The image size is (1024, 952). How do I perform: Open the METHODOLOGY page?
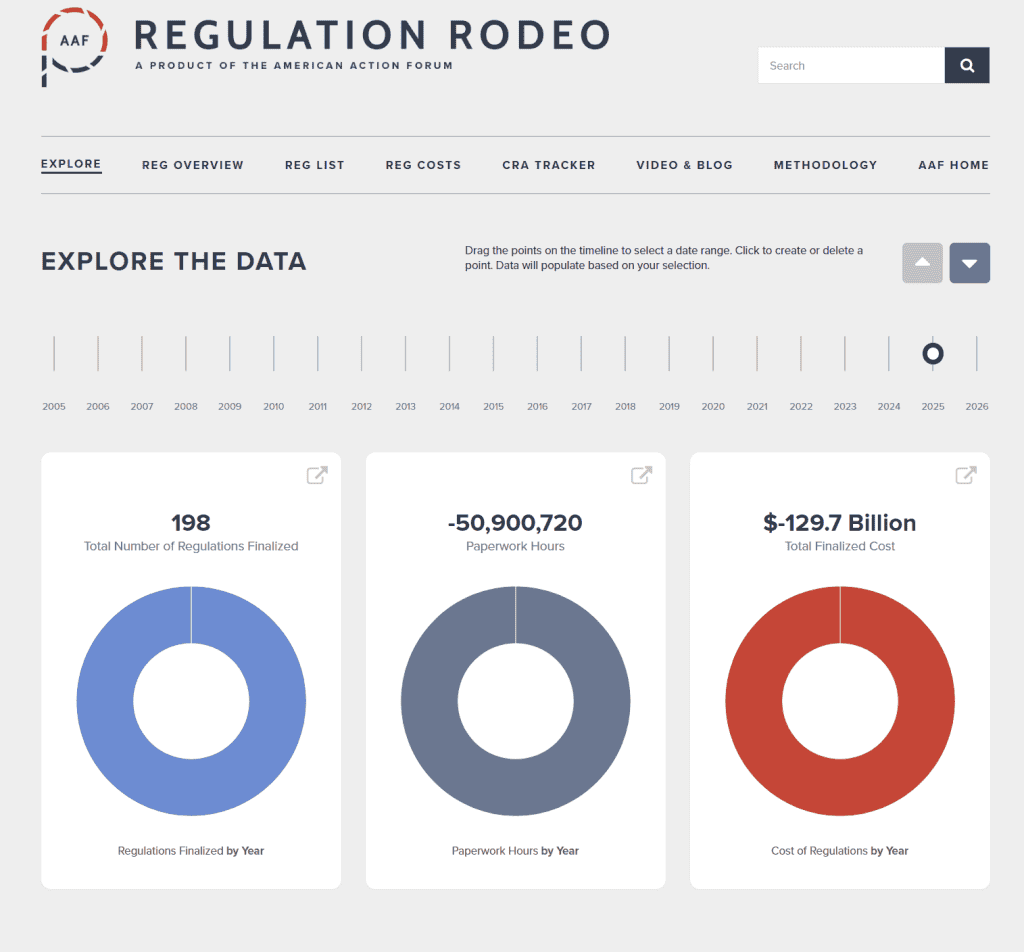pos(825,165)
